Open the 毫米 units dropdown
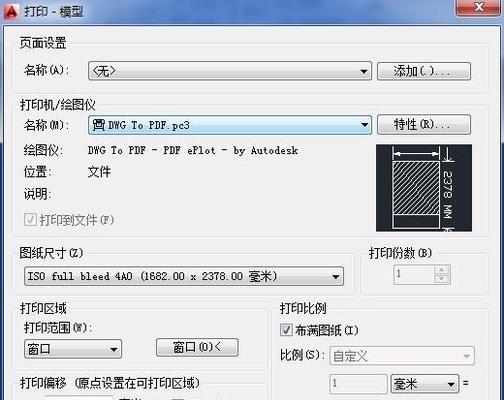This screenshot has width=504, height=400. point(425,384)
